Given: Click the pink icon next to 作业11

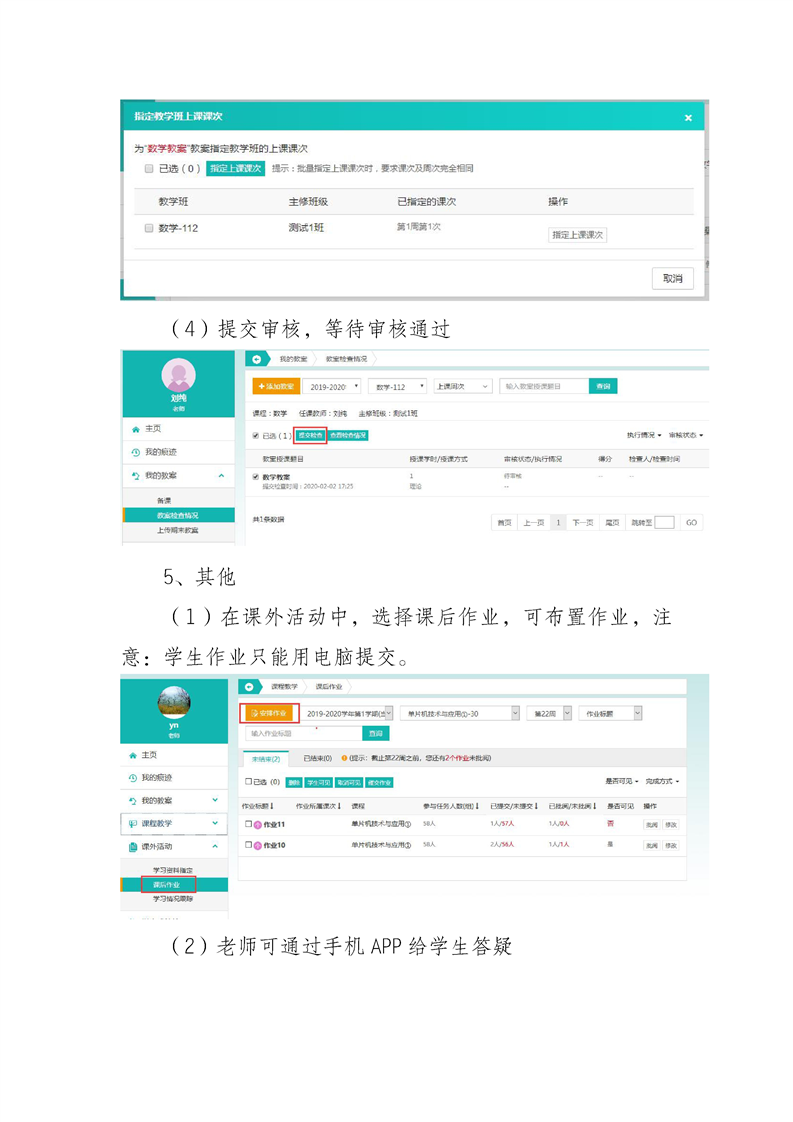Looking at the screenshot, I should [257, 825].
